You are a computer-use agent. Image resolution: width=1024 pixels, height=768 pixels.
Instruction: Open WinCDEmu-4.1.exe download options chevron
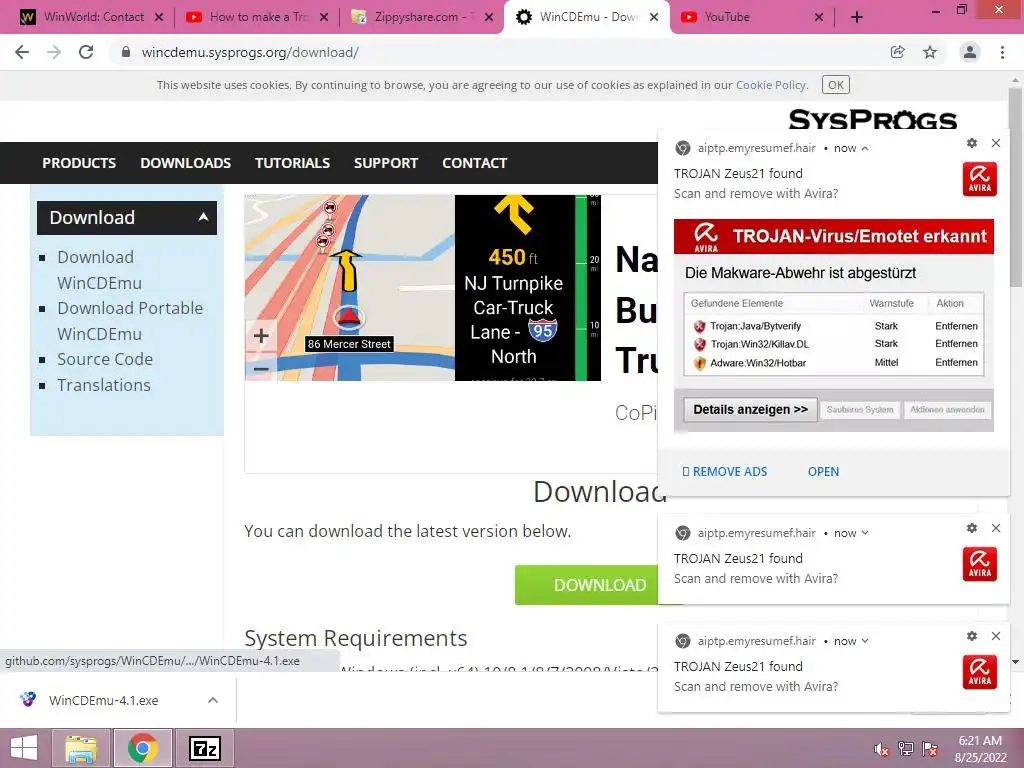(x=213, y=700)
